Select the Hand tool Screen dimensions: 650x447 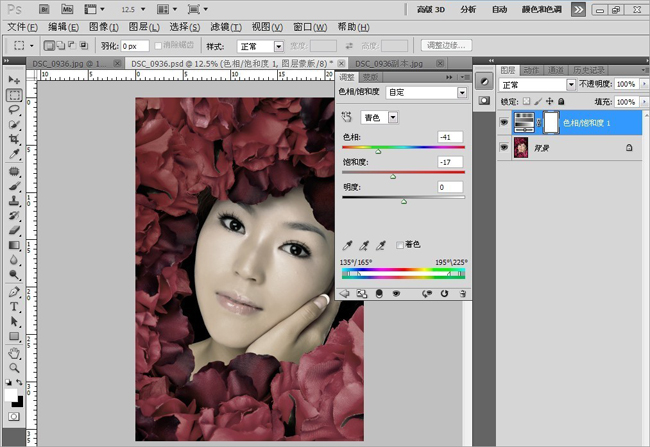[x=14, y=353]
